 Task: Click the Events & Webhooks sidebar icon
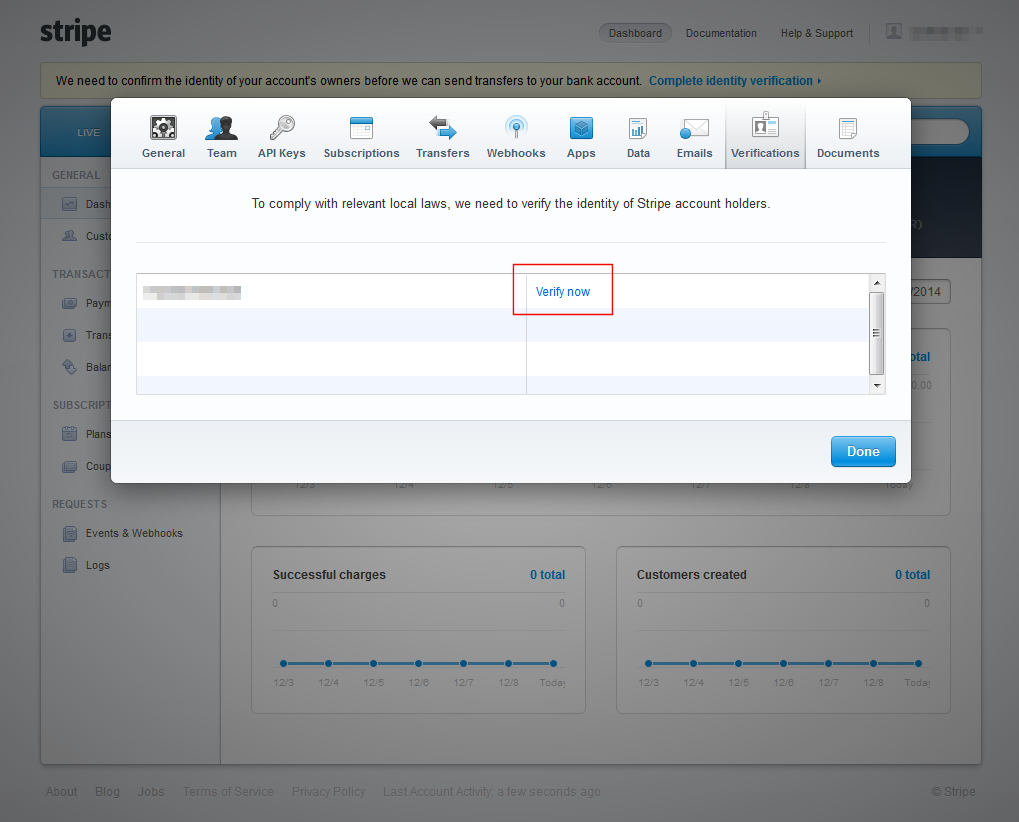pos(70,533)
